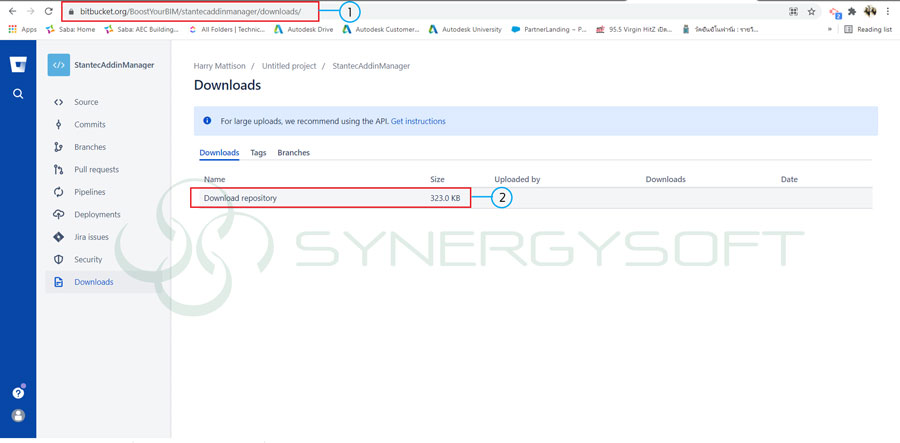Image resolution: width=900 pixels, height=443 pixels.
Task: Click the Security shield icon
Action: pyautogui.click(x=58, y=259)
